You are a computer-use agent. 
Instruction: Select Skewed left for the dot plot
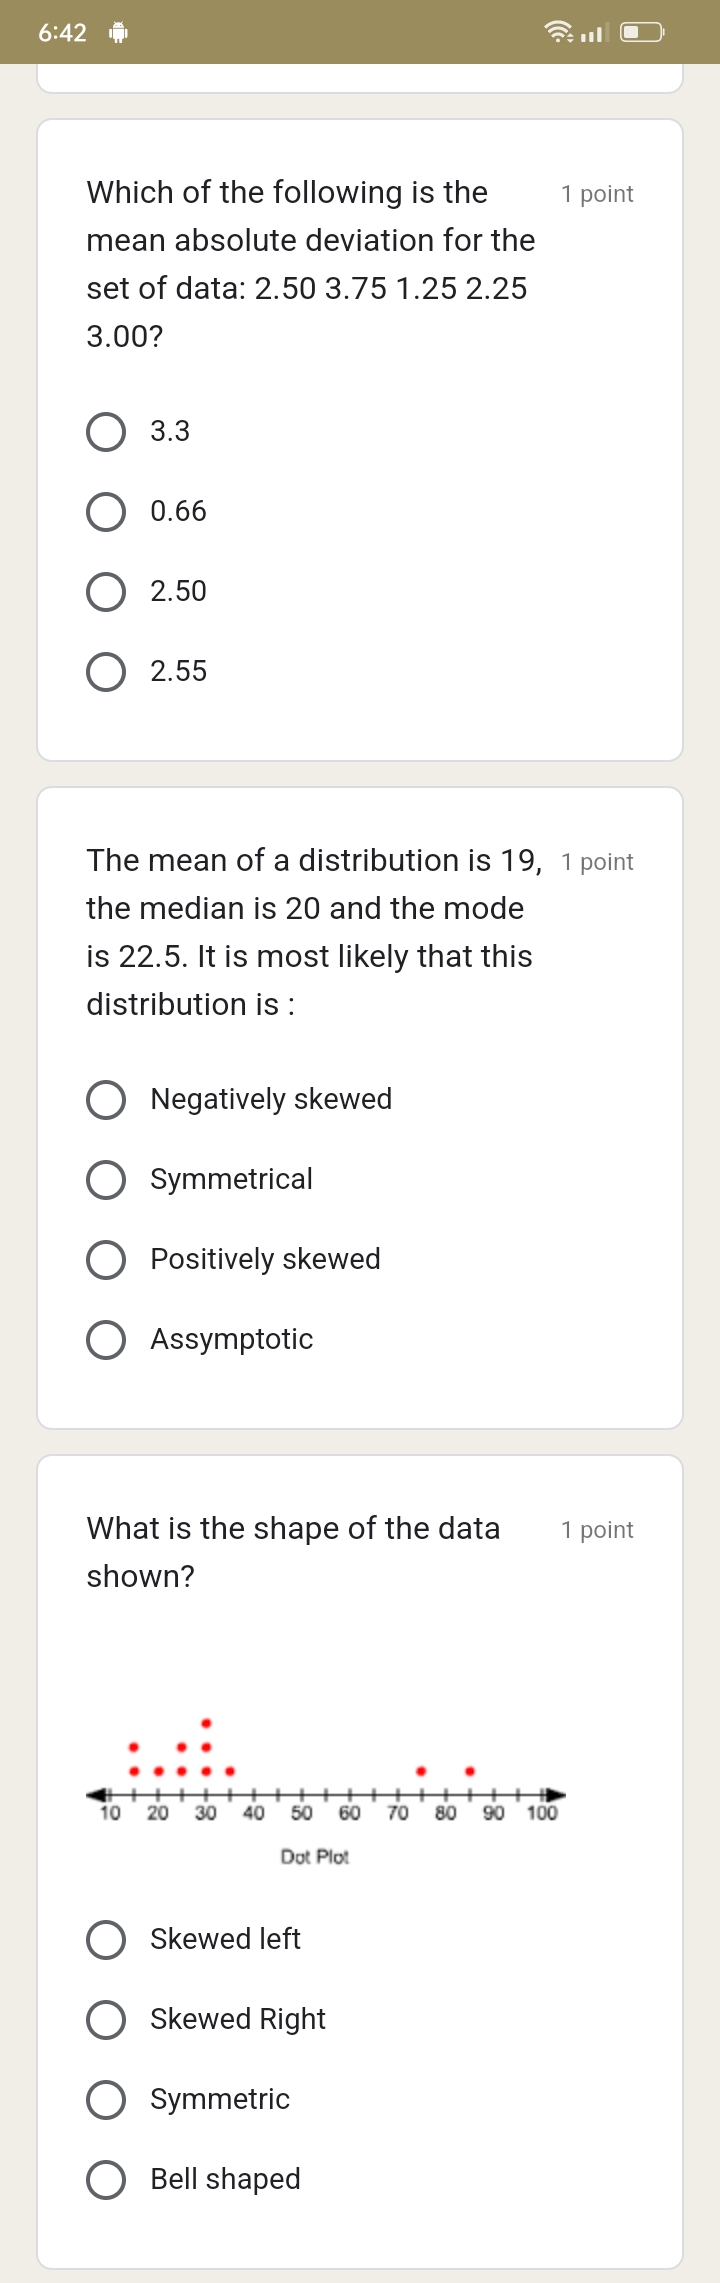(x=105, y=1939)
